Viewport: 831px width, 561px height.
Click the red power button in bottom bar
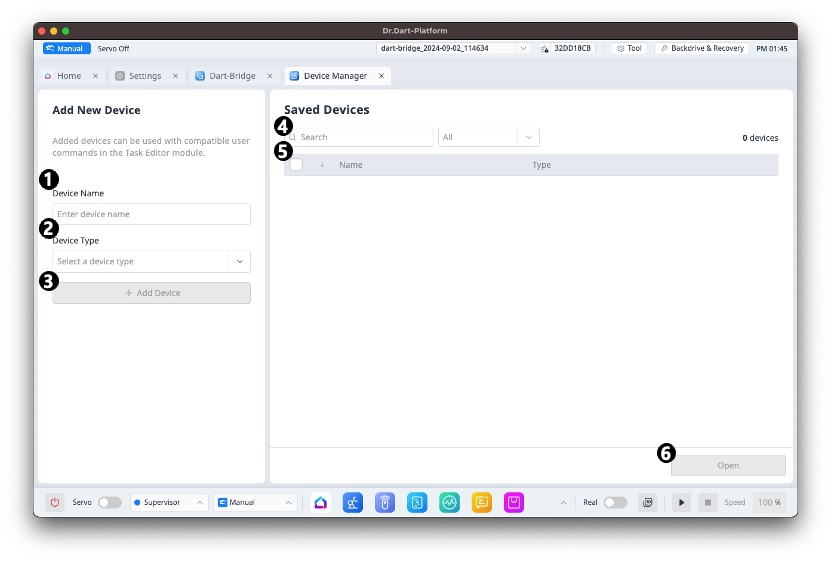[55, 502]
